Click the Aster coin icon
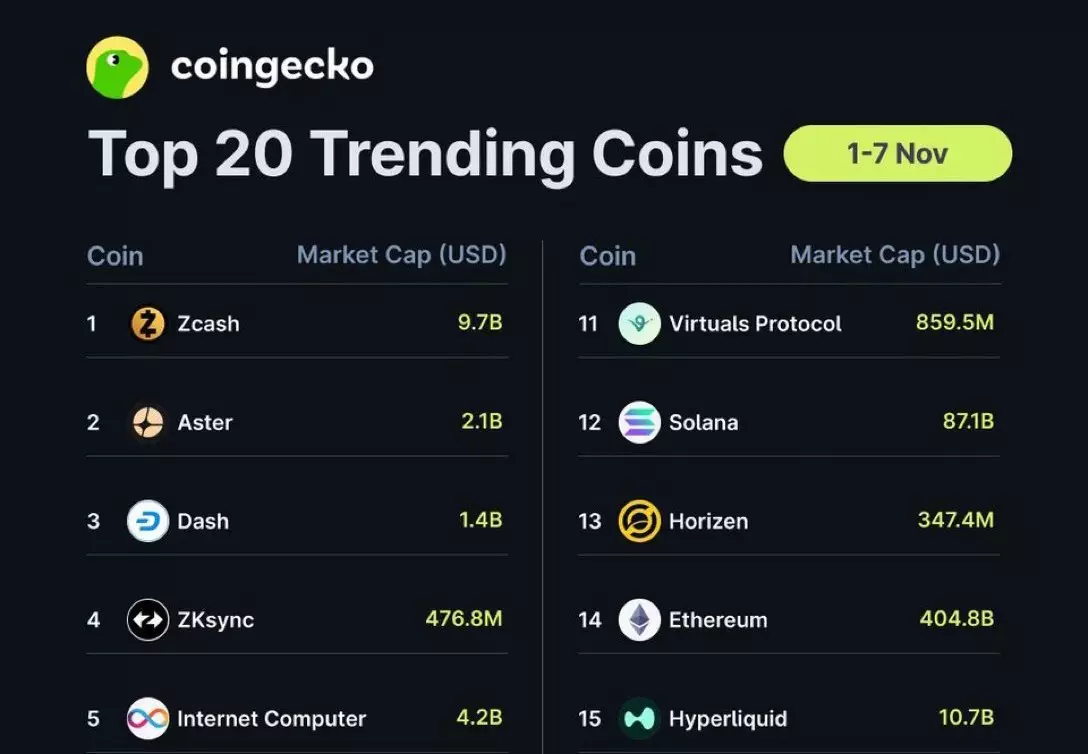 pyautogui.click(x=148, y=422)
